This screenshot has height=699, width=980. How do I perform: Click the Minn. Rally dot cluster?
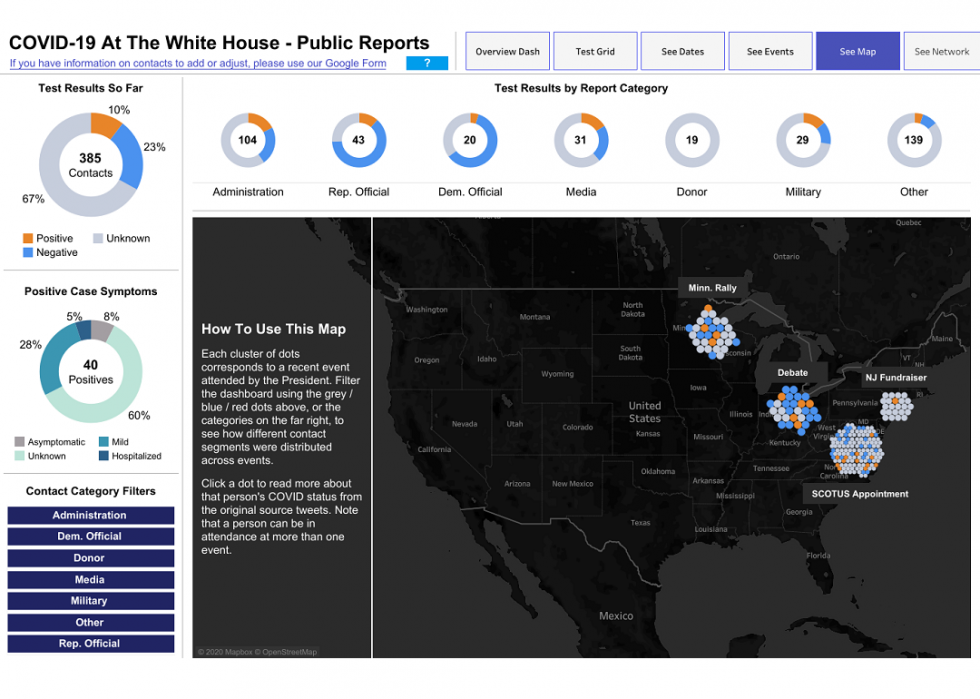pos(713,332)
